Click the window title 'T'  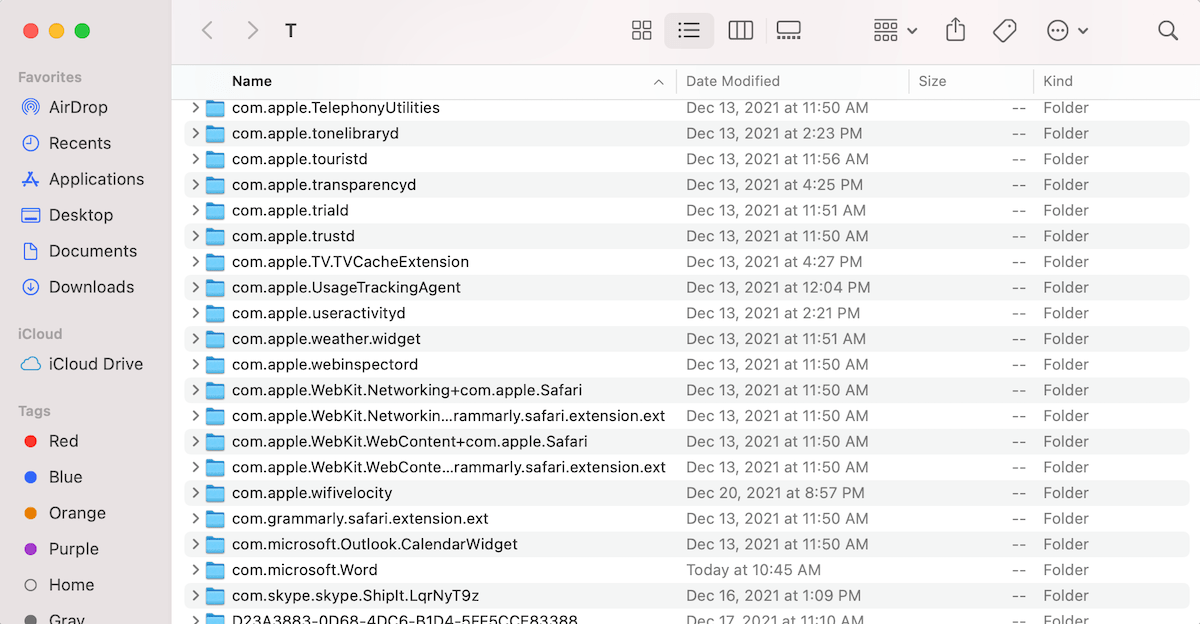click(x=291, y=31)
